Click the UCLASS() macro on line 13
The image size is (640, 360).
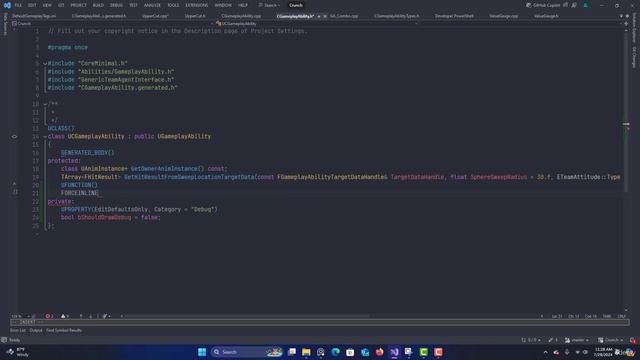(61, 128)
